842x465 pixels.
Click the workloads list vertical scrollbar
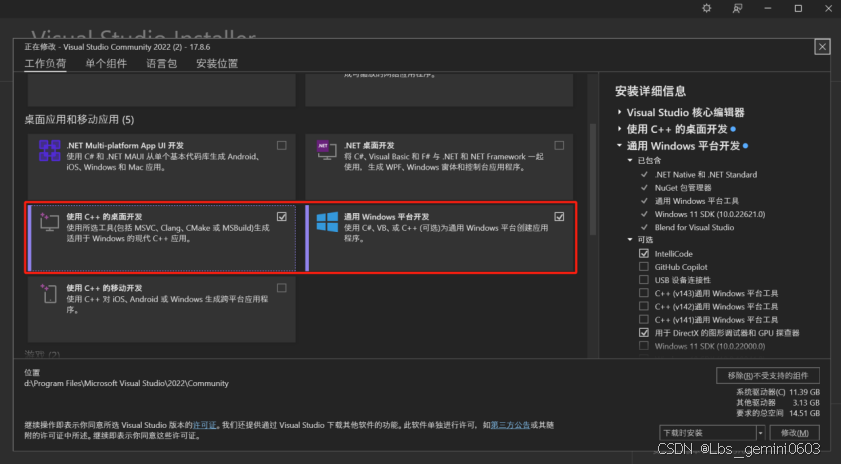pos(593,179)
